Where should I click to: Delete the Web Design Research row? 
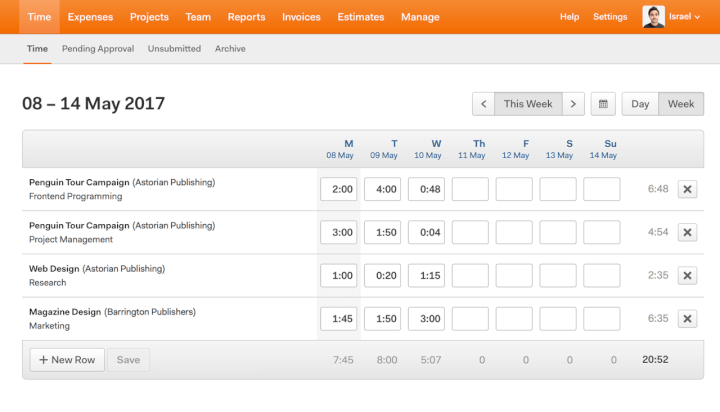(687, 276)
